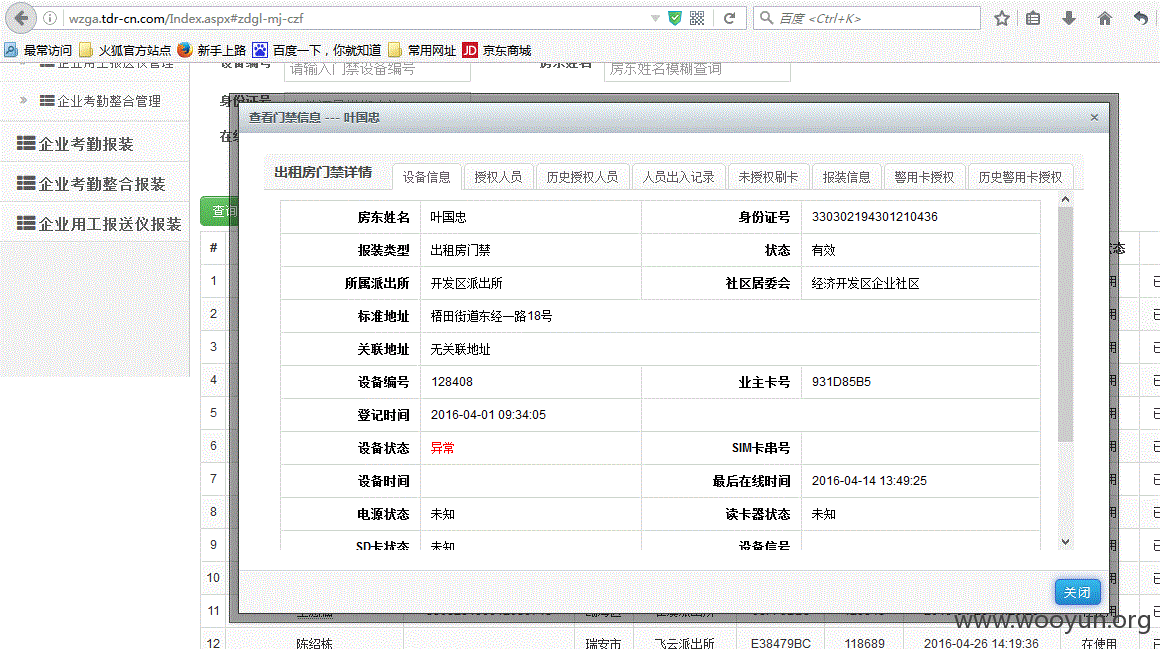Switch to 历史警用卡授权 tab
This screenshot has height=649, width=1160.
click(x=1020, y=177)
